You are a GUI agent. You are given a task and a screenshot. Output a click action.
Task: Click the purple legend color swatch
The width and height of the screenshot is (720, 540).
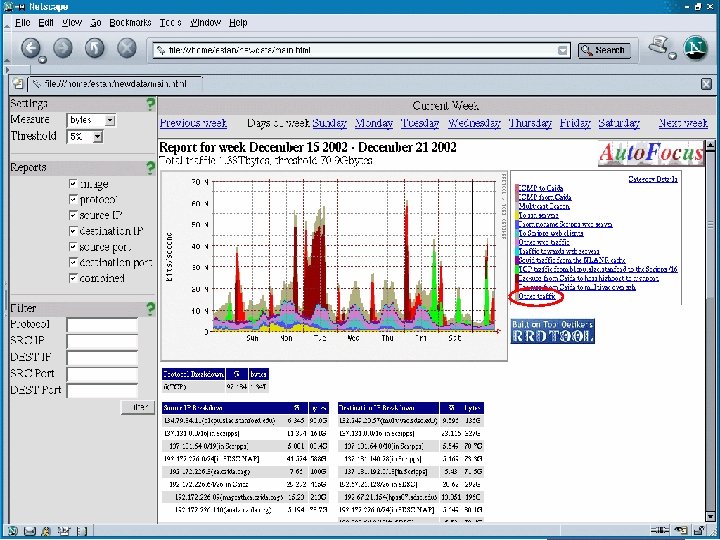(x=517, y=260)
